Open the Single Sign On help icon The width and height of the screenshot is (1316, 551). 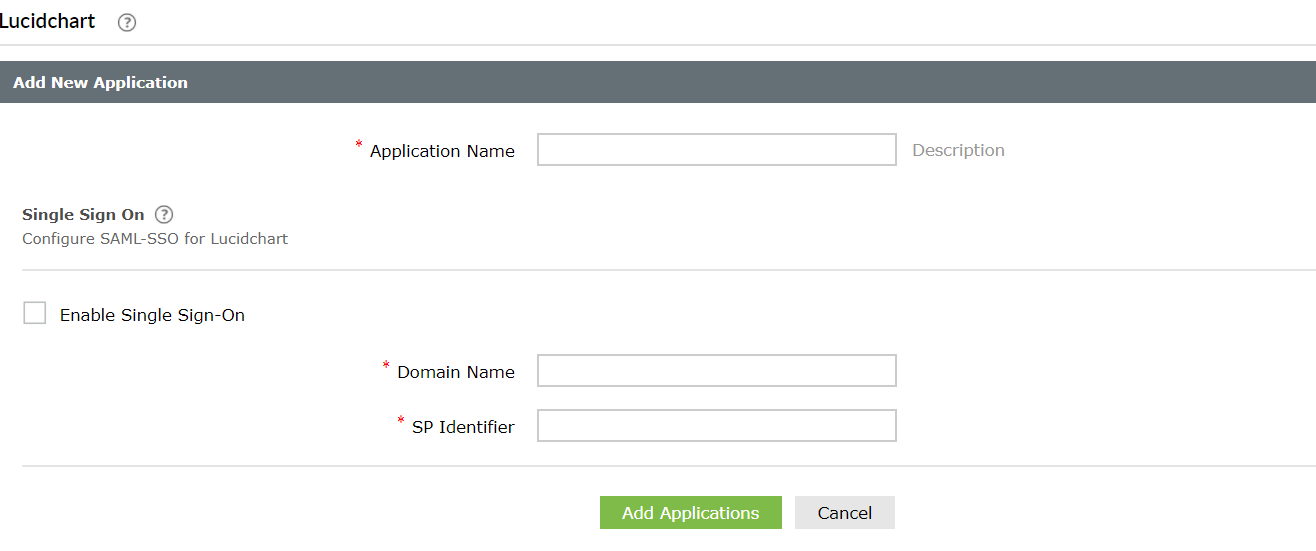[x=165, y=214]
